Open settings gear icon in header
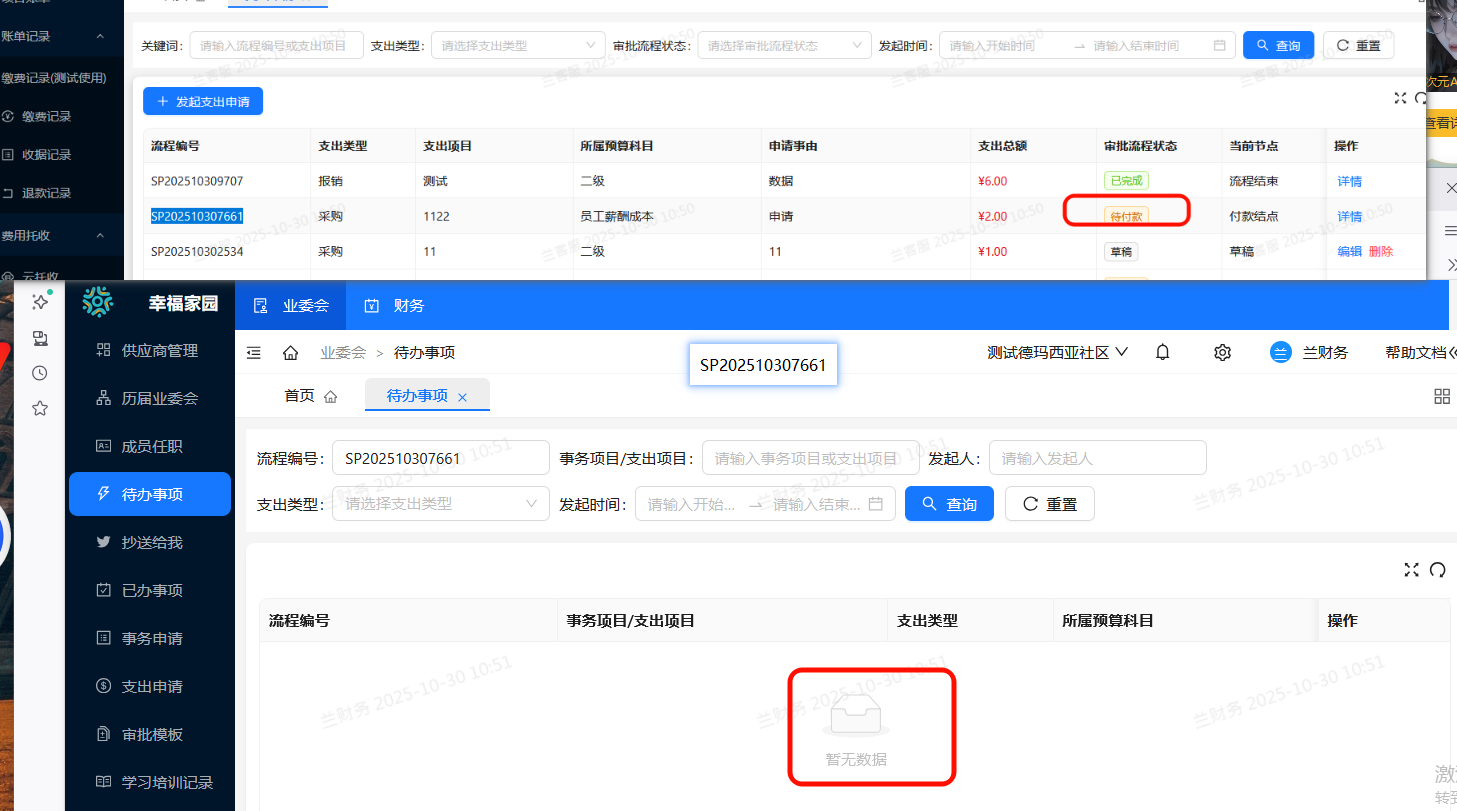Image resolution: width=1457 pixels, height=811 pixels. 1222,352
